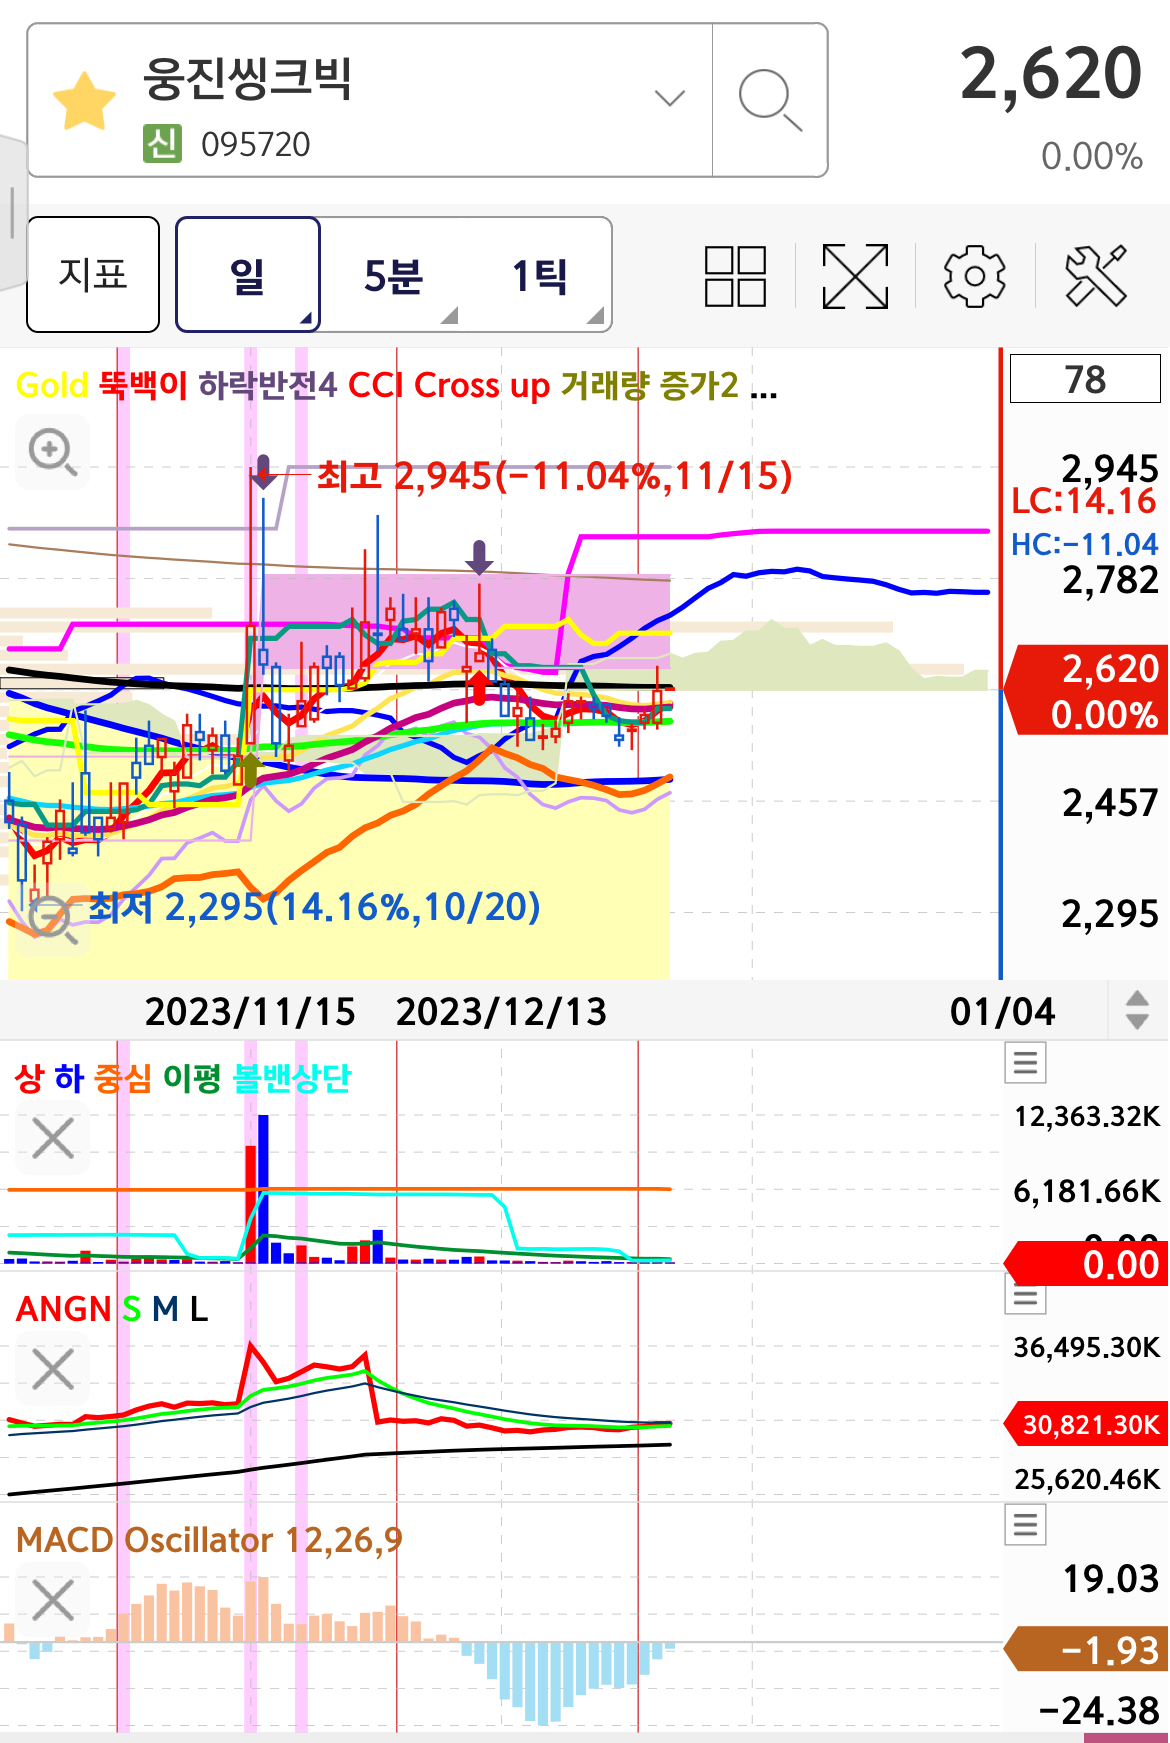Expand chart to fullscreen icon
Screen dimensions: 1170x1743
click(x=855, y=276)
